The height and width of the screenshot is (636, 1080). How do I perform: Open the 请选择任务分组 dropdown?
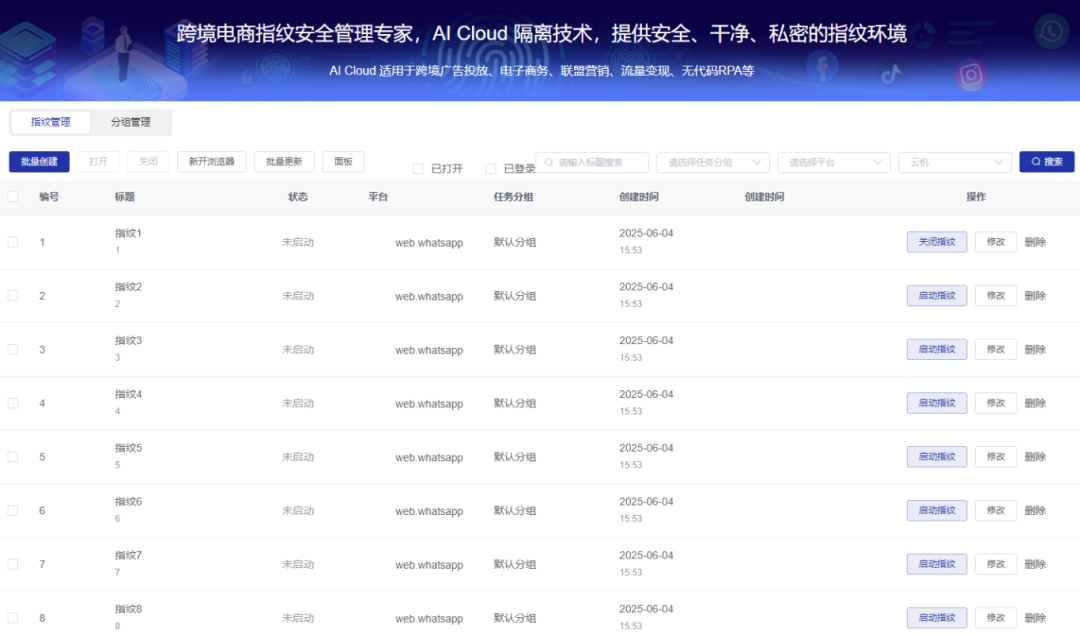[x=713, y=163]
